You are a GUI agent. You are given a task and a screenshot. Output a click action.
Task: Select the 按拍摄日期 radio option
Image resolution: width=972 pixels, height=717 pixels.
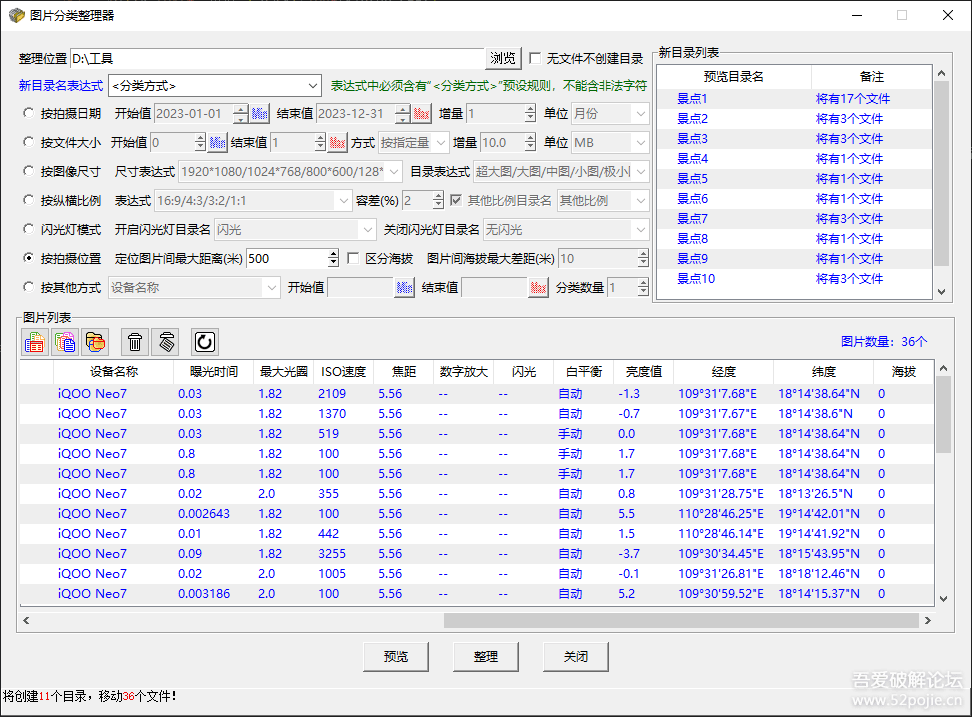30,114
